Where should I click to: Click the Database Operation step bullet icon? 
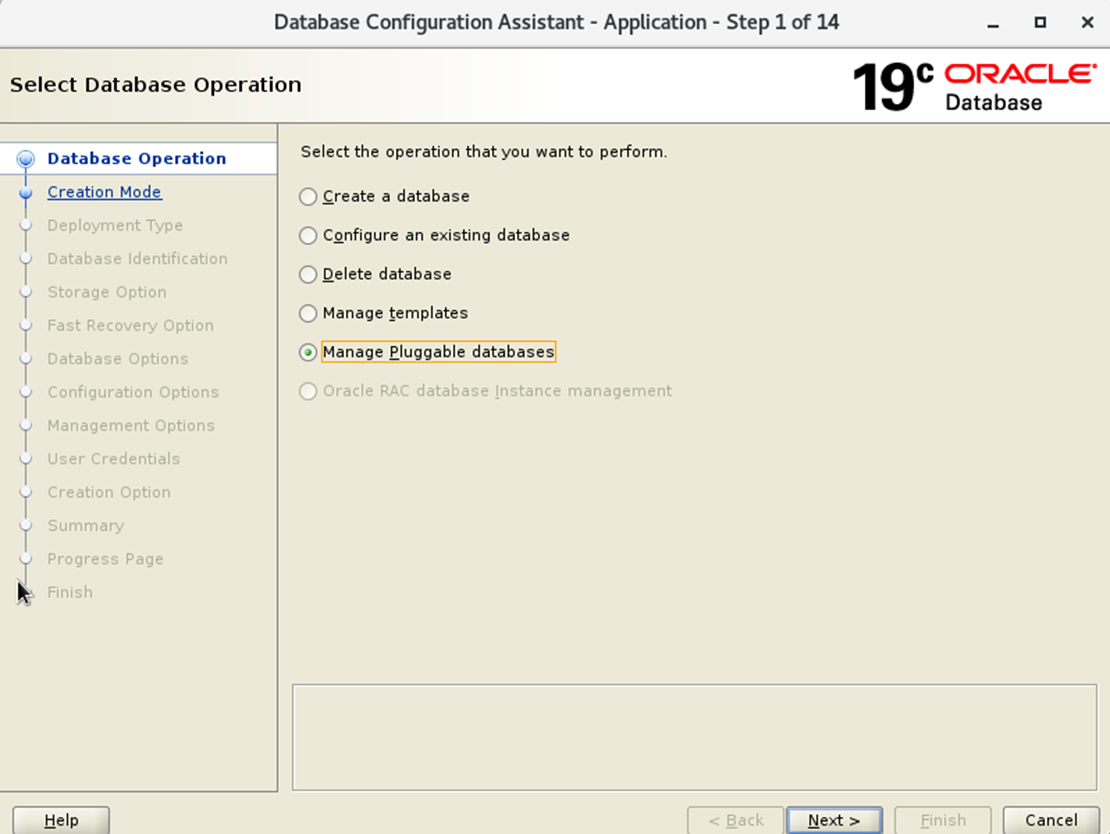pos(25,159)
